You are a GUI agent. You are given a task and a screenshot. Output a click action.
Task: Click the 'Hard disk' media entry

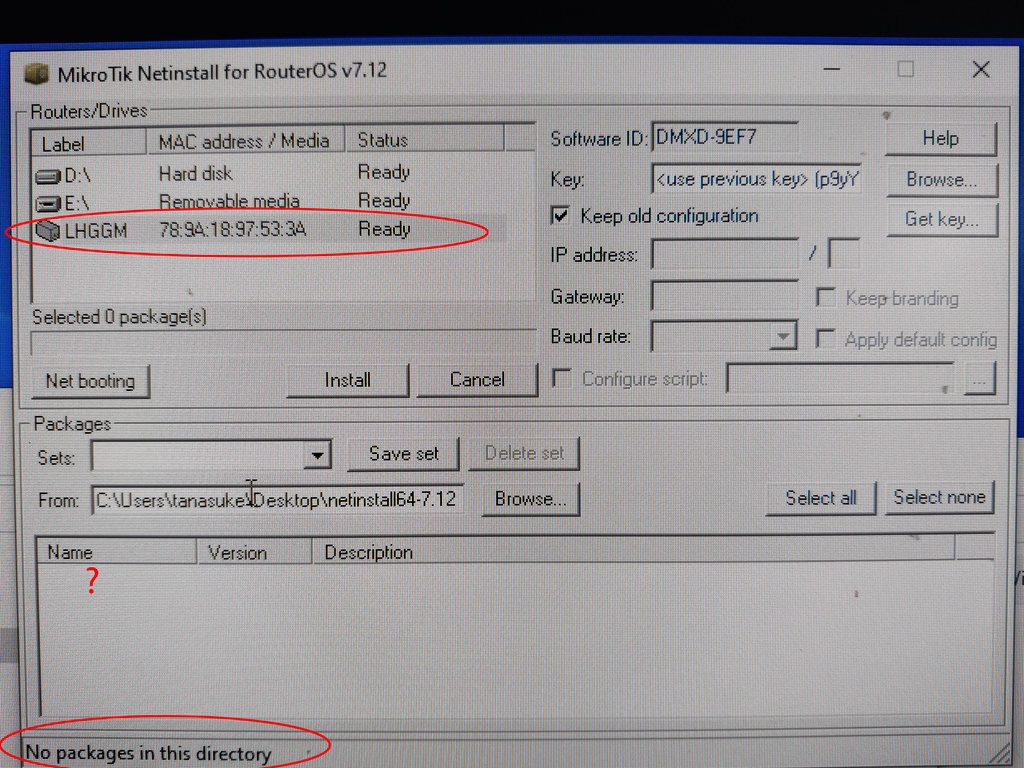click(x=196, y=174)
